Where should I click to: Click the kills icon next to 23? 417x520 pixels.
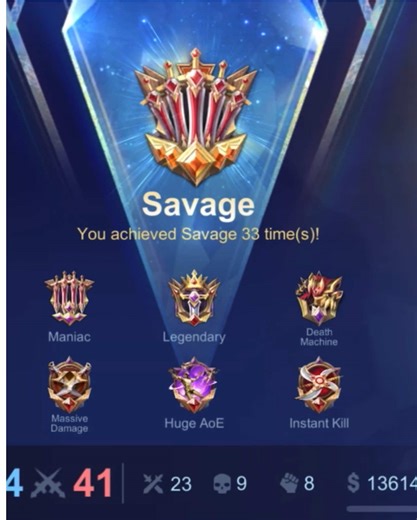[153, 484]
